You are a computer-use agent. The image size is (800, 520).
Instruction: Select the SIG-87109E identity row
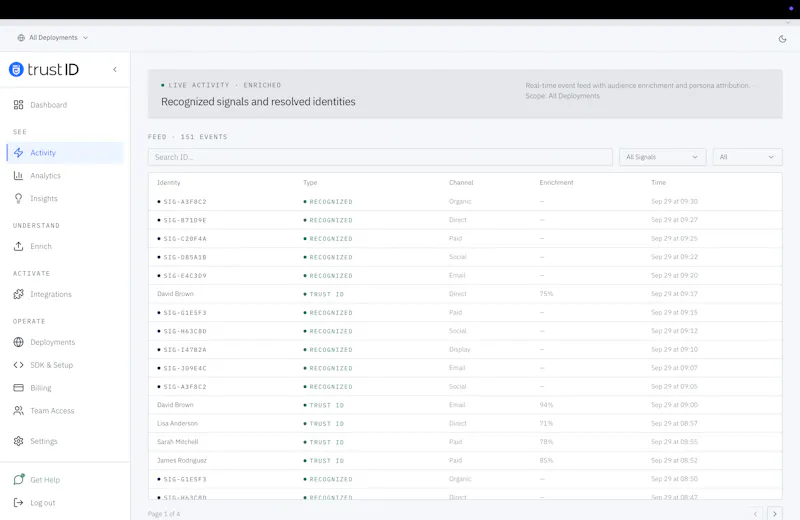point(465,220)
